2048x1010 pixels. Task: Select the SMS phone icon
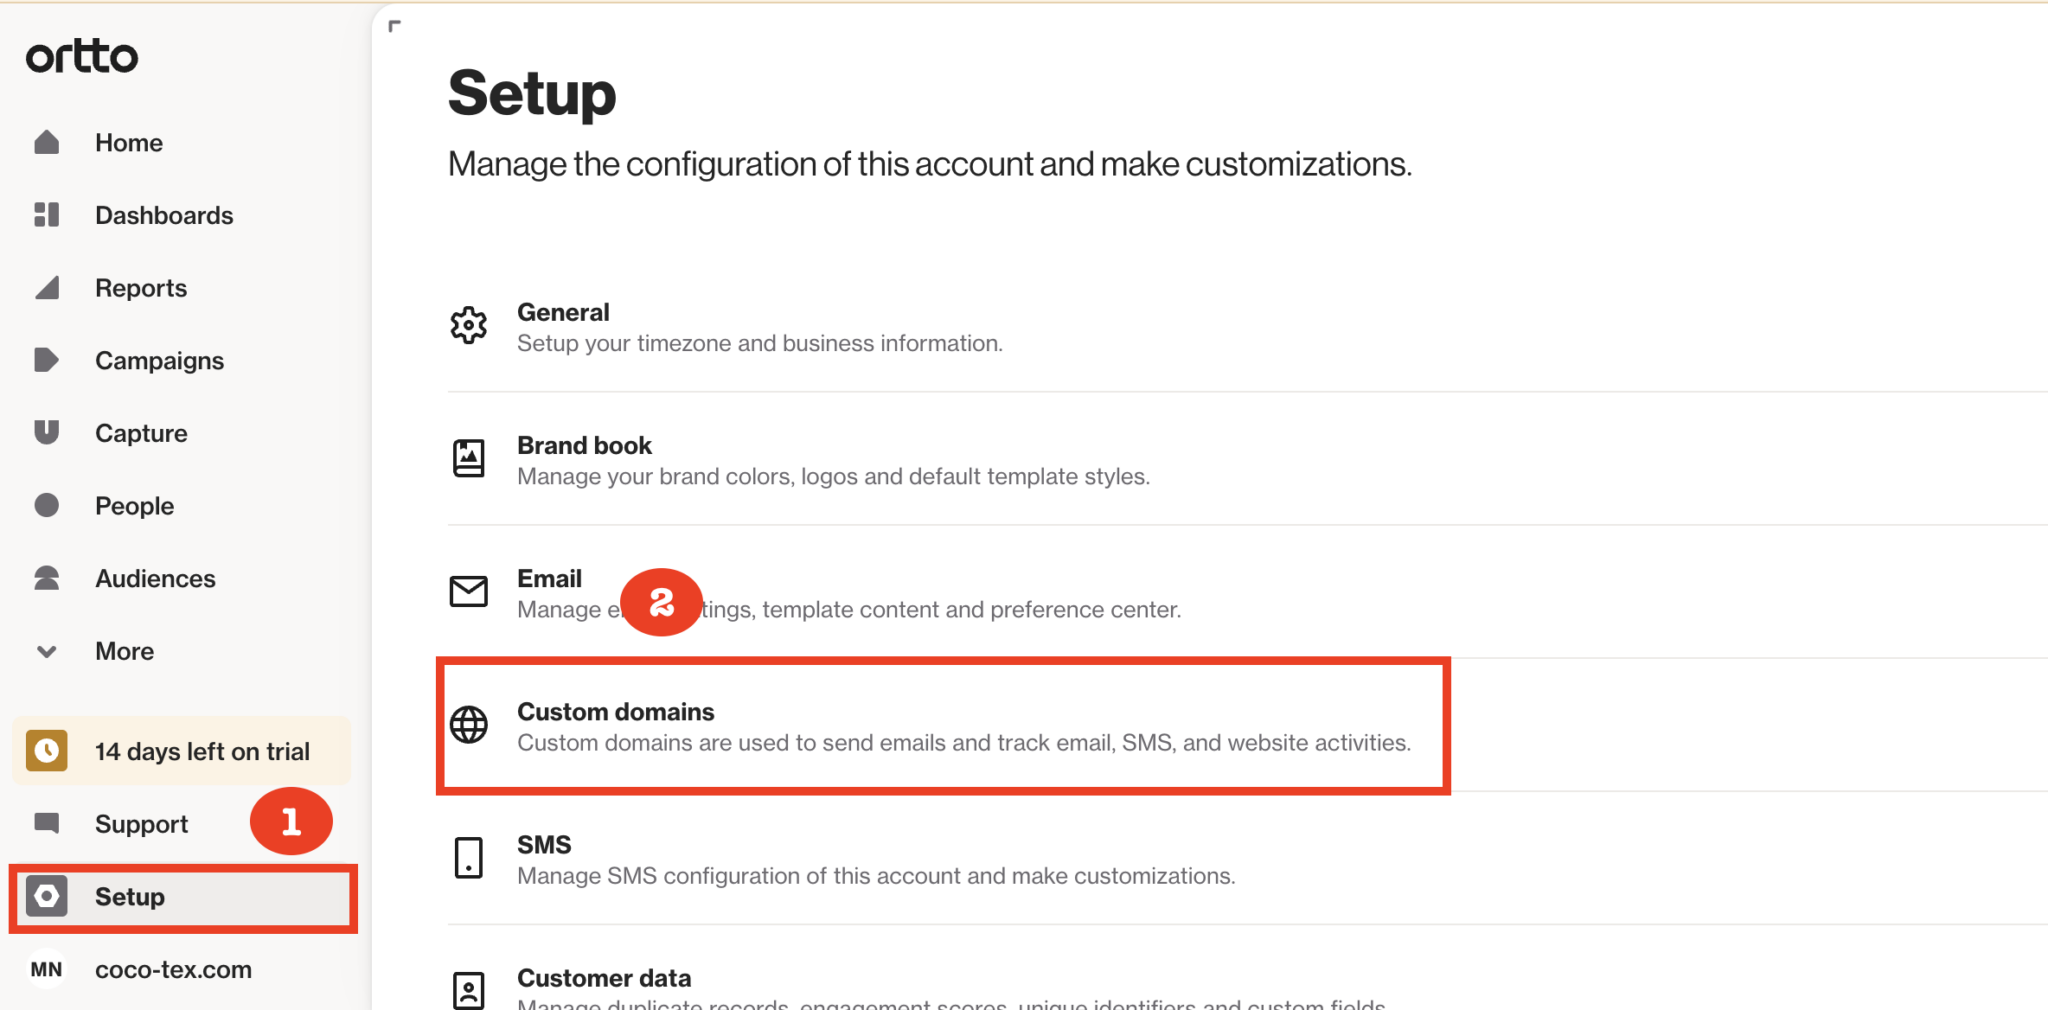tap(469, 857)
